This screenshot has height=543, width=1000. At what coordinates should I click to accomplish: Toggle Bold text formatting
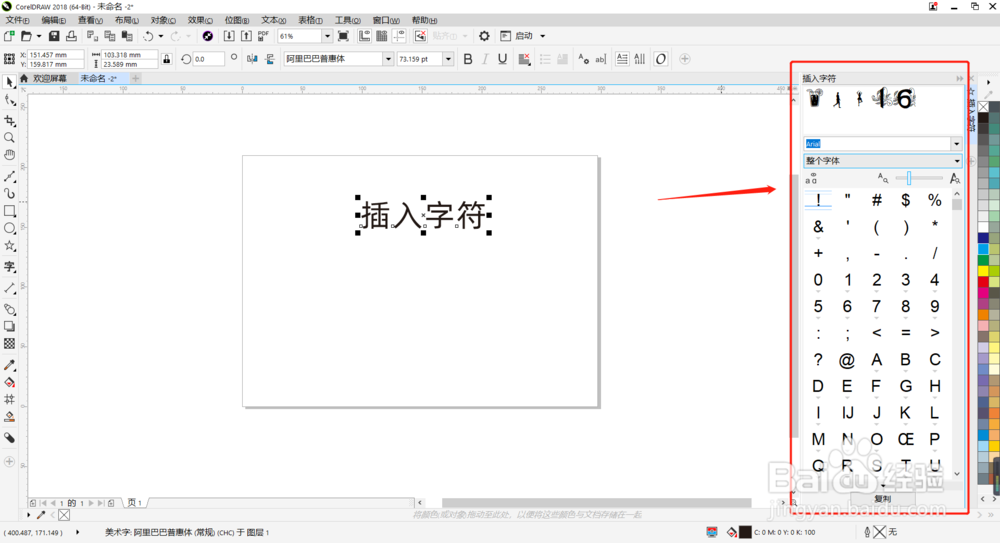coord(467,59)
